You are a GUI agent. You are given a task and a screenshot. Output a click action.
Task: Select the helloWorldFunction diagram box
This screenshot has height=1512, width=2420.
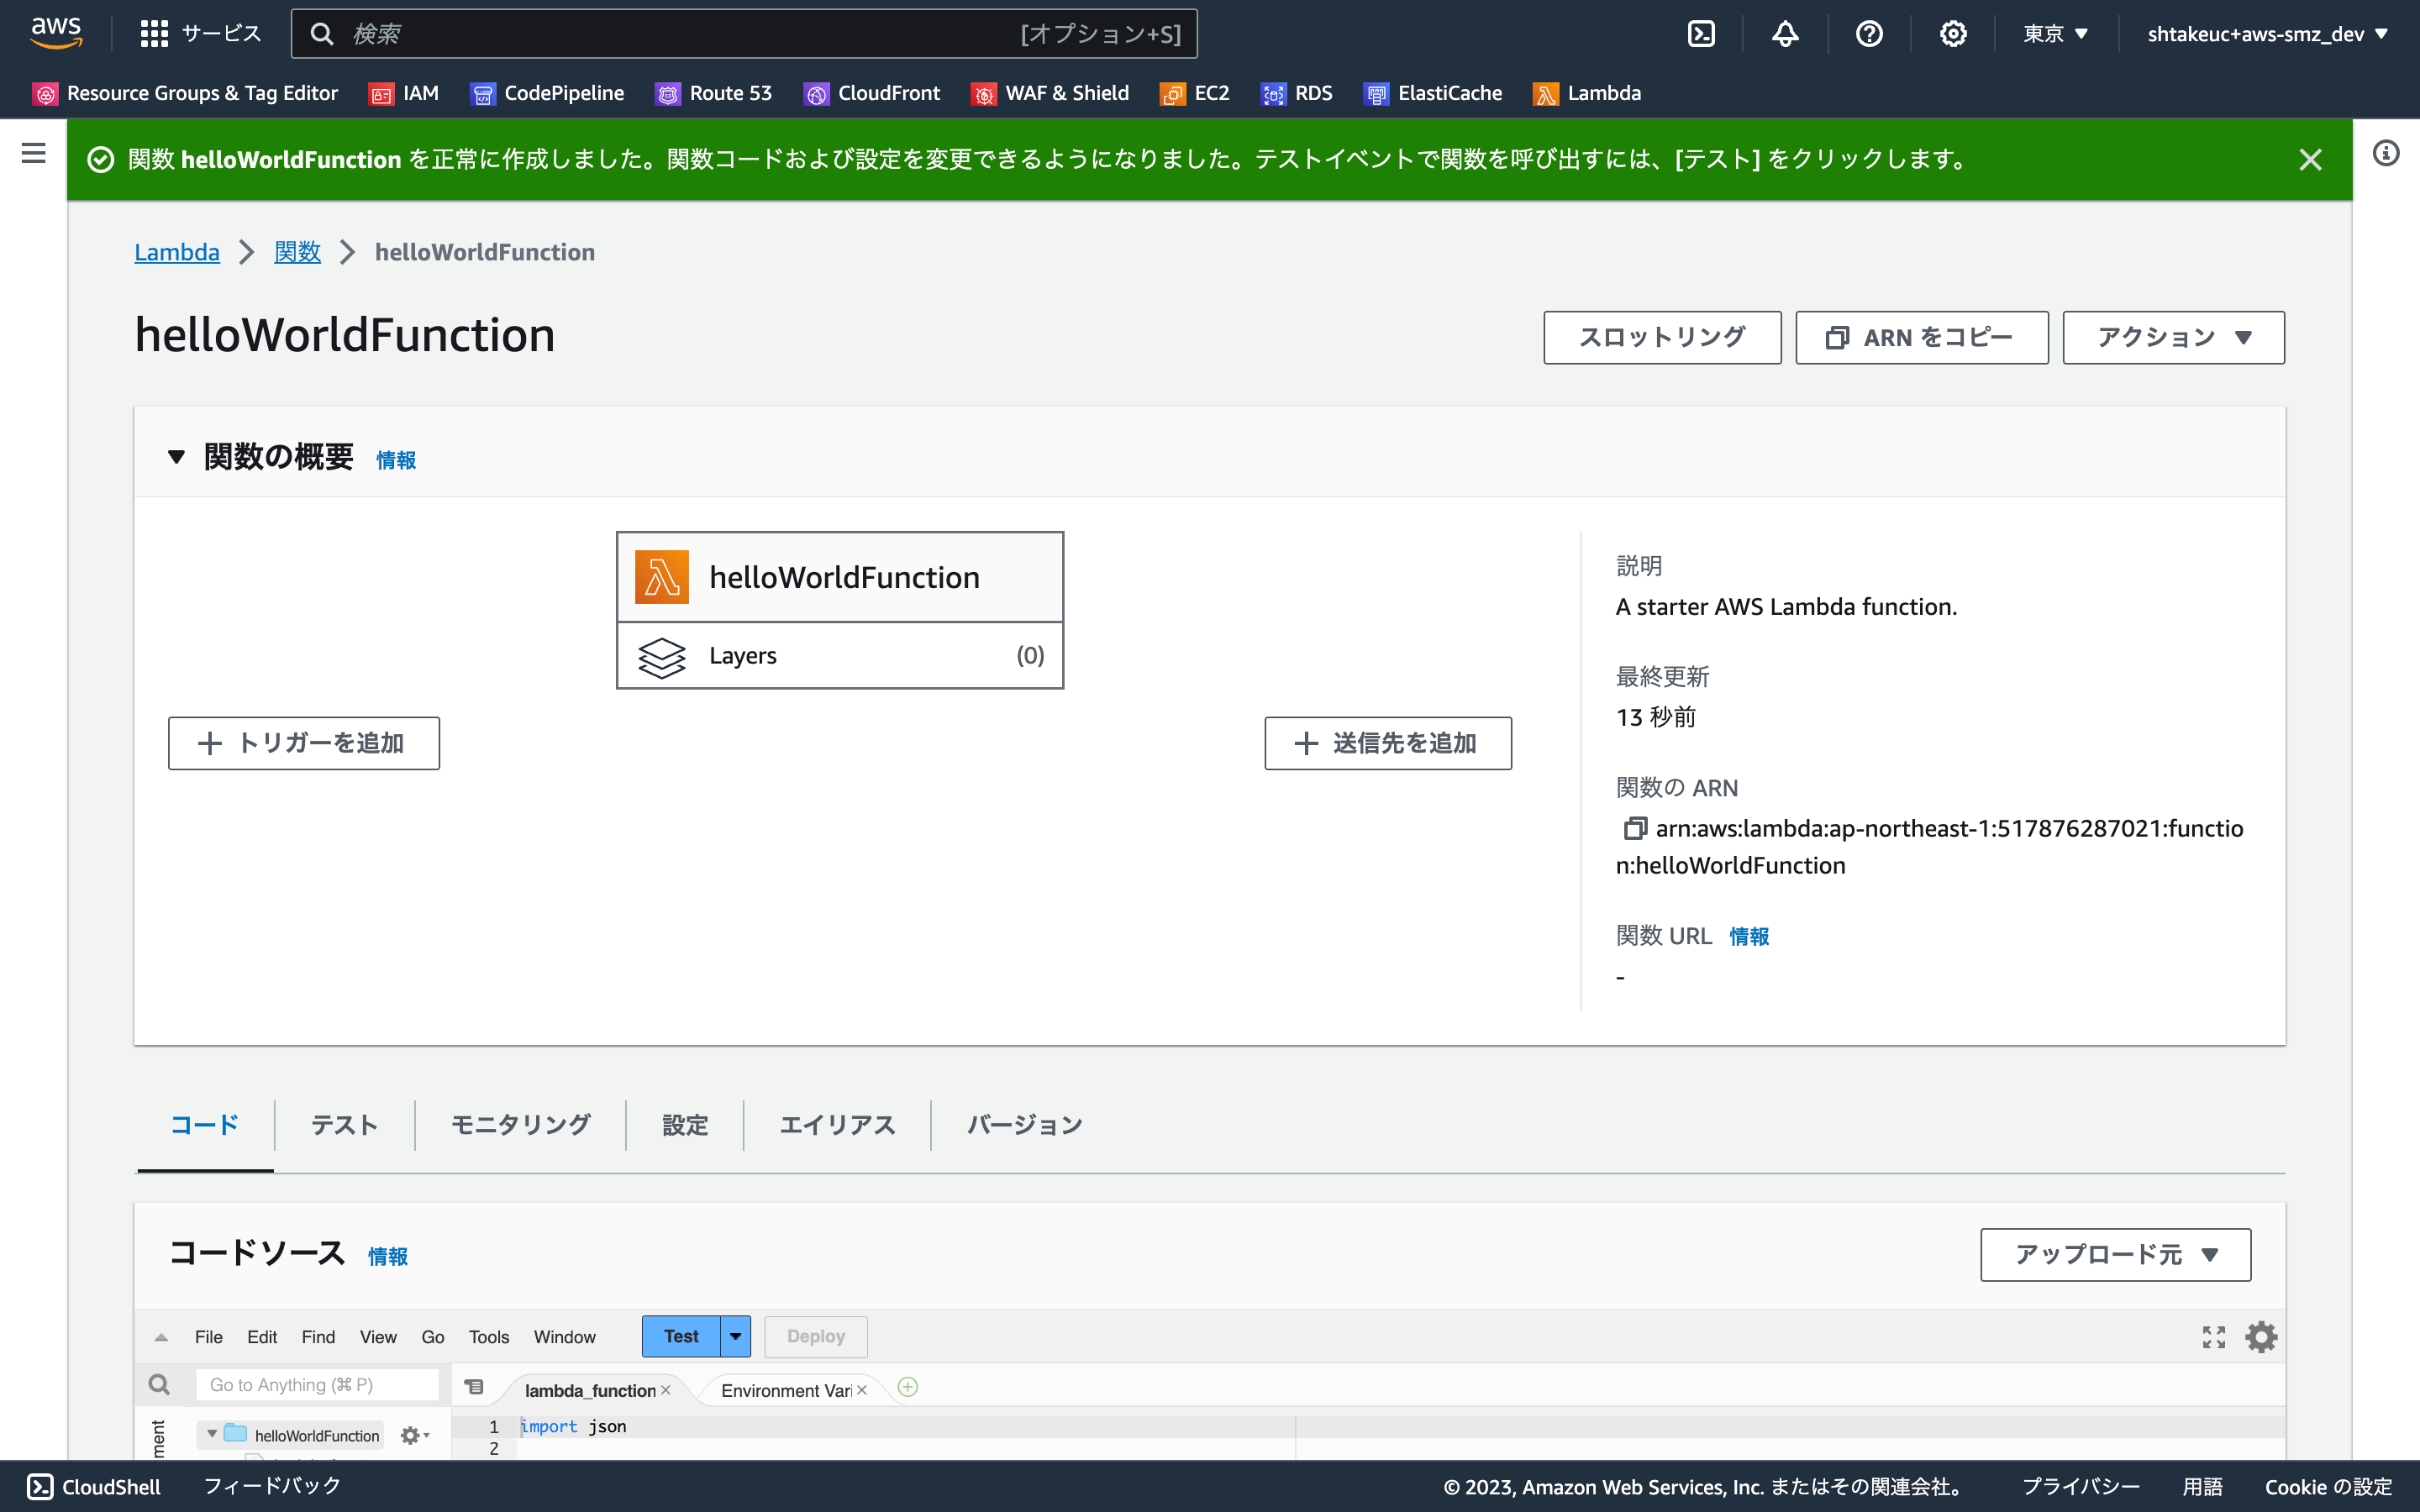coord(840,577)
